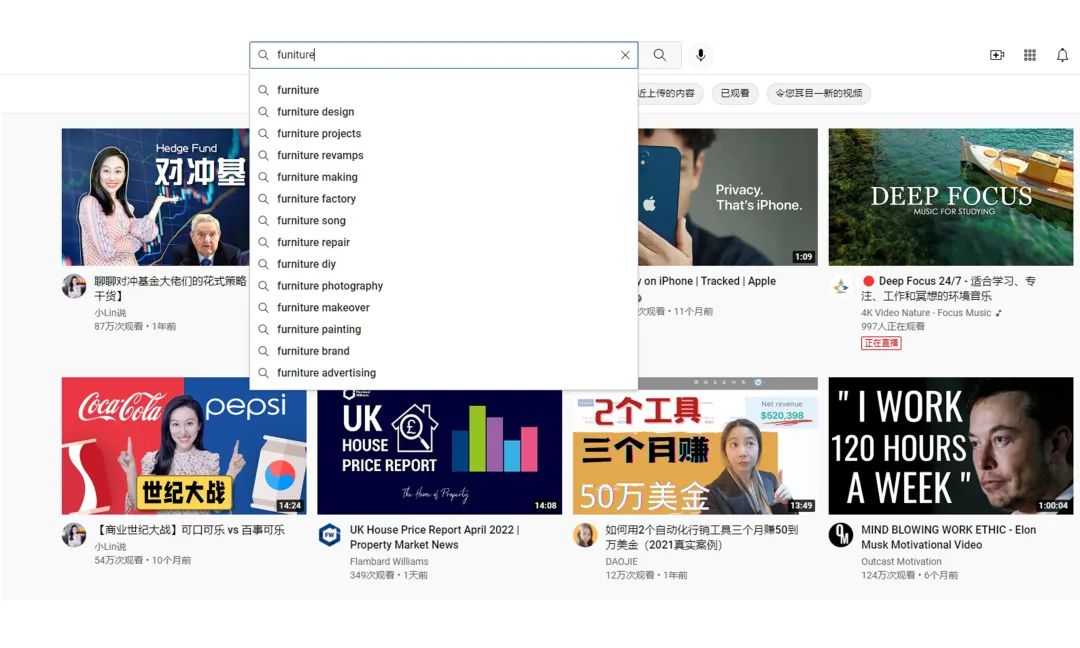
Task: Activate voice search microphone icon
Action: [701, 55]
